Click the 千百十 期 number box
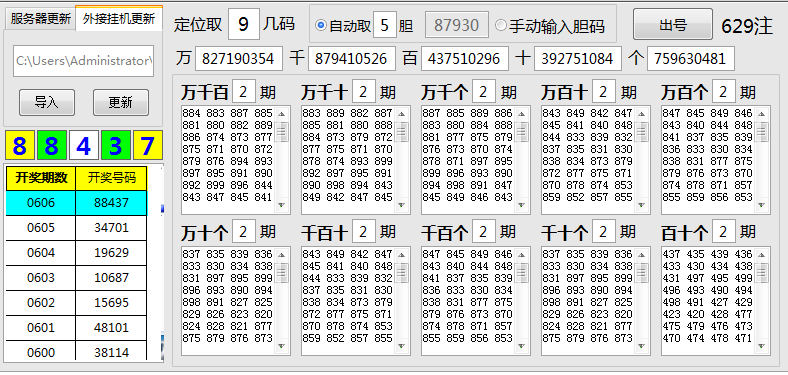The height and width of the screenshot is (375, 788). click(x=364, y=232)
